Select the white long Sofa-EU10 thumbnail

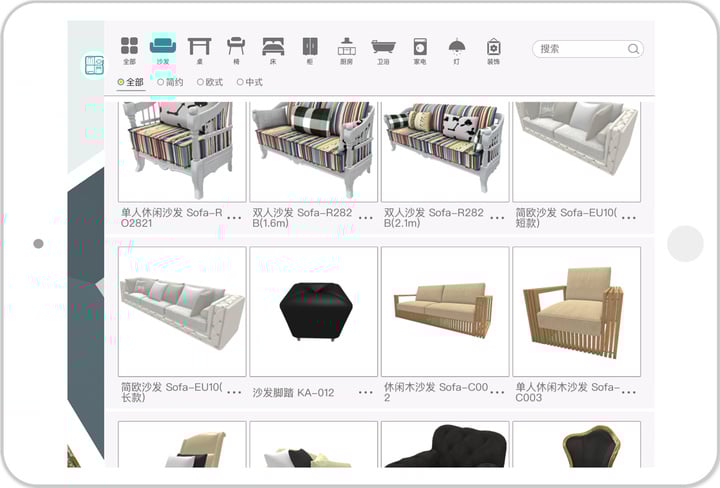(x=182, y=312)
